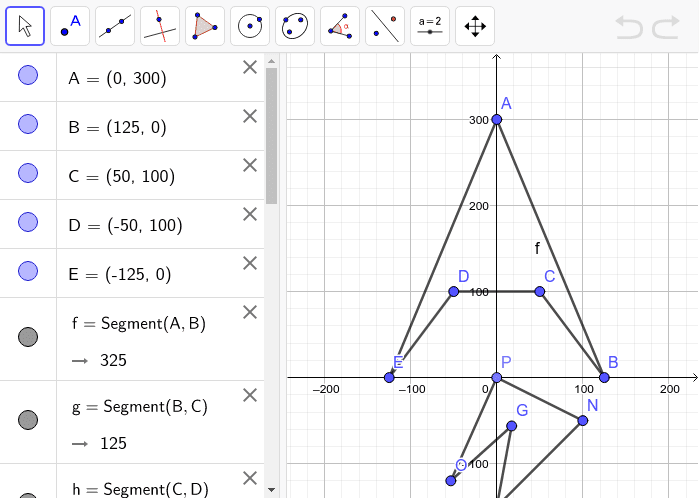
Task: Select the Point tool
Action: point(70,26)
